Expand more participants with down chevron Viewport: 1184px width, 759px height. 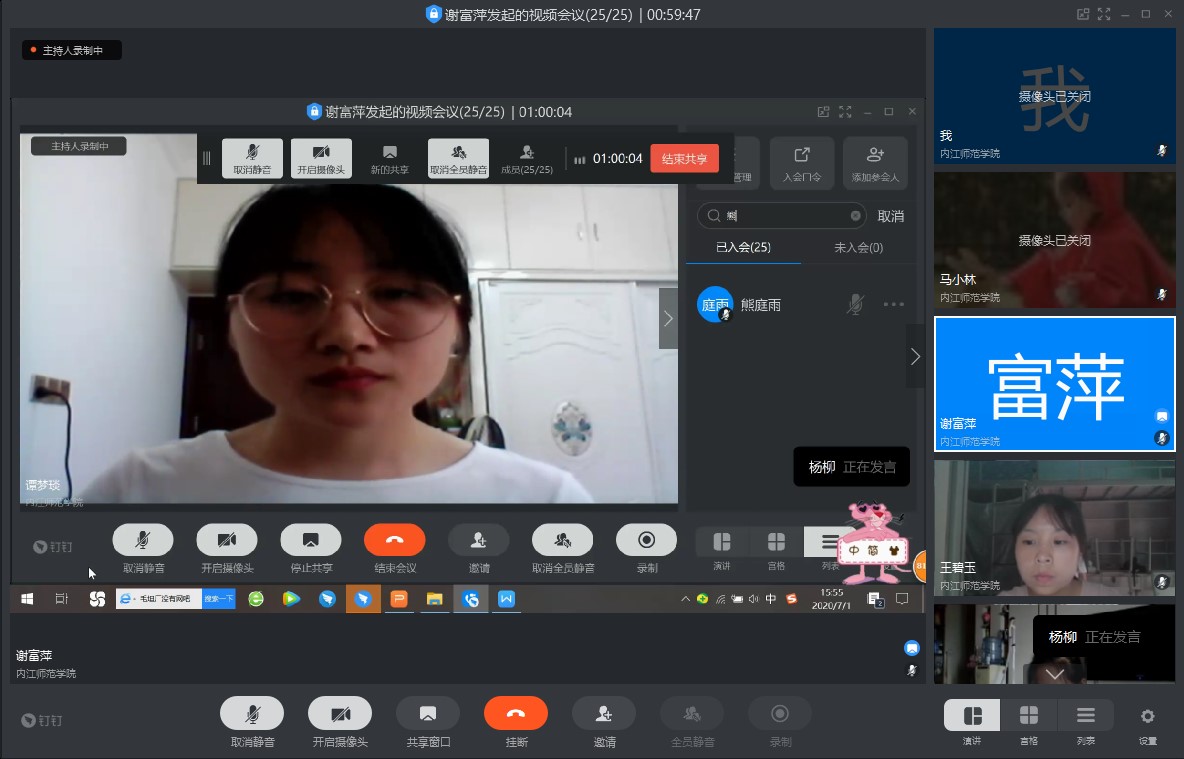[x=1055, y=674]
